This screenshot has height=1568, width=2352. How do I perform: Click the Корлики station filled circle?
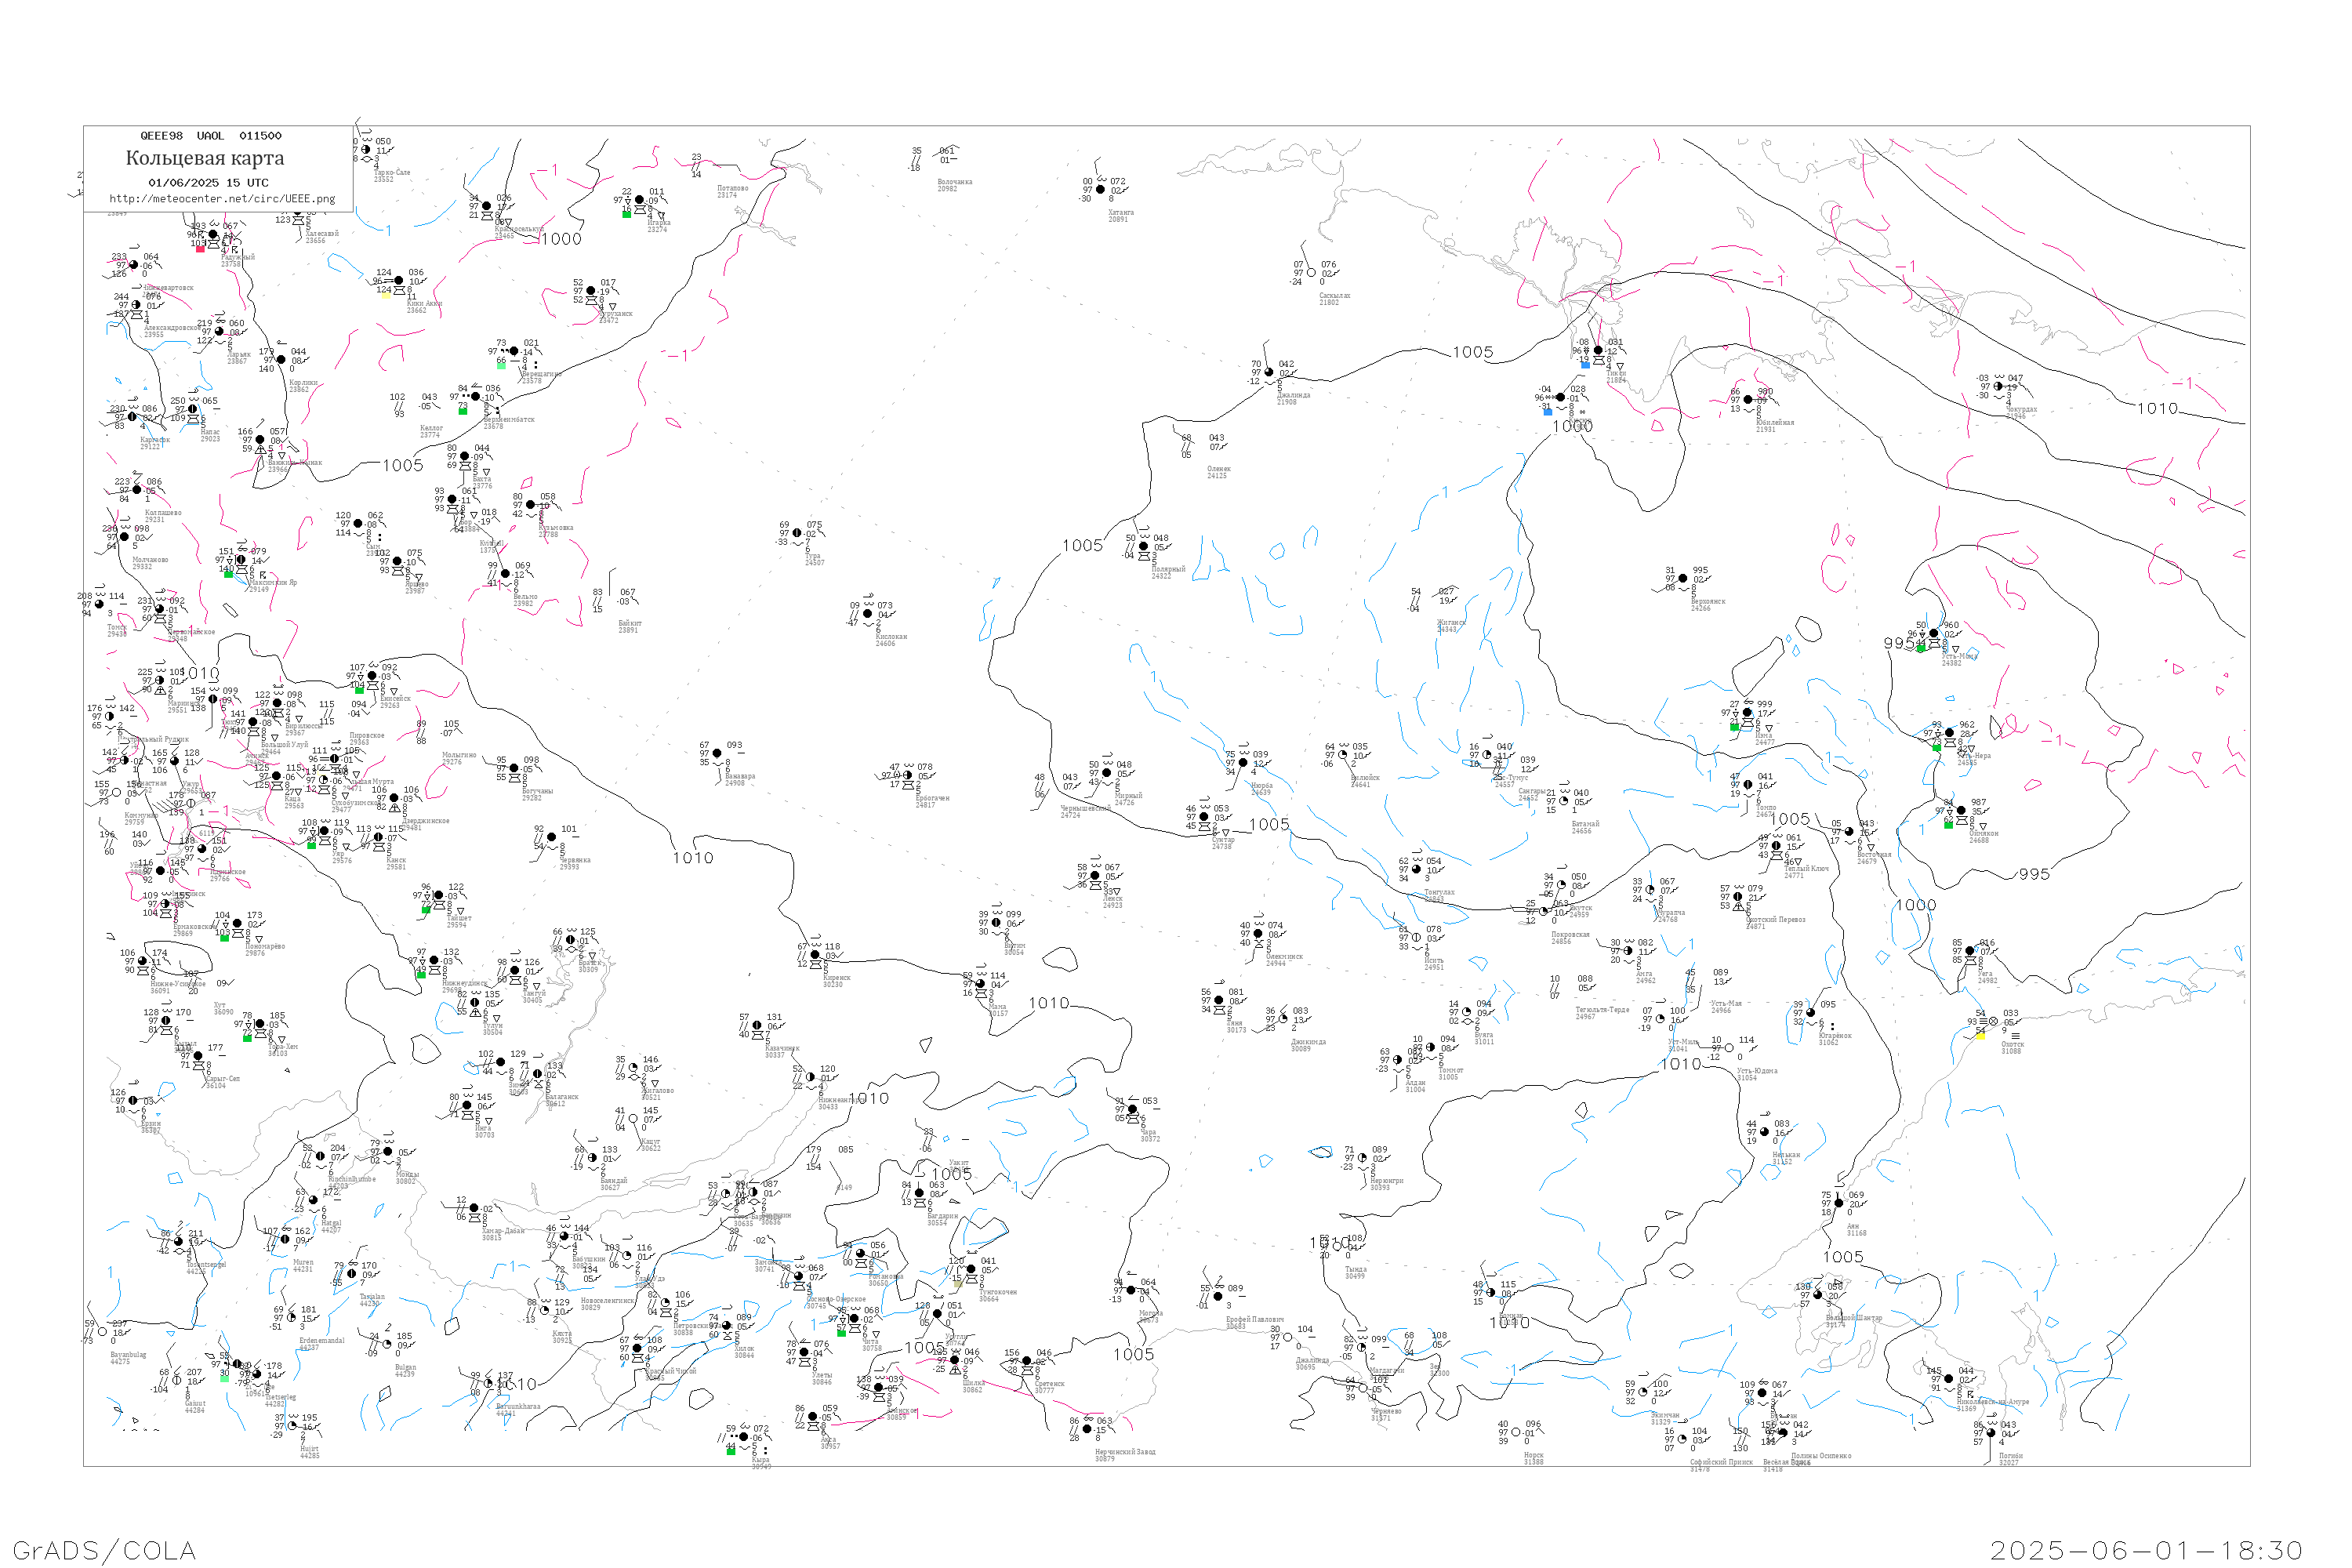pyautogui.click(x=281, y=360)
